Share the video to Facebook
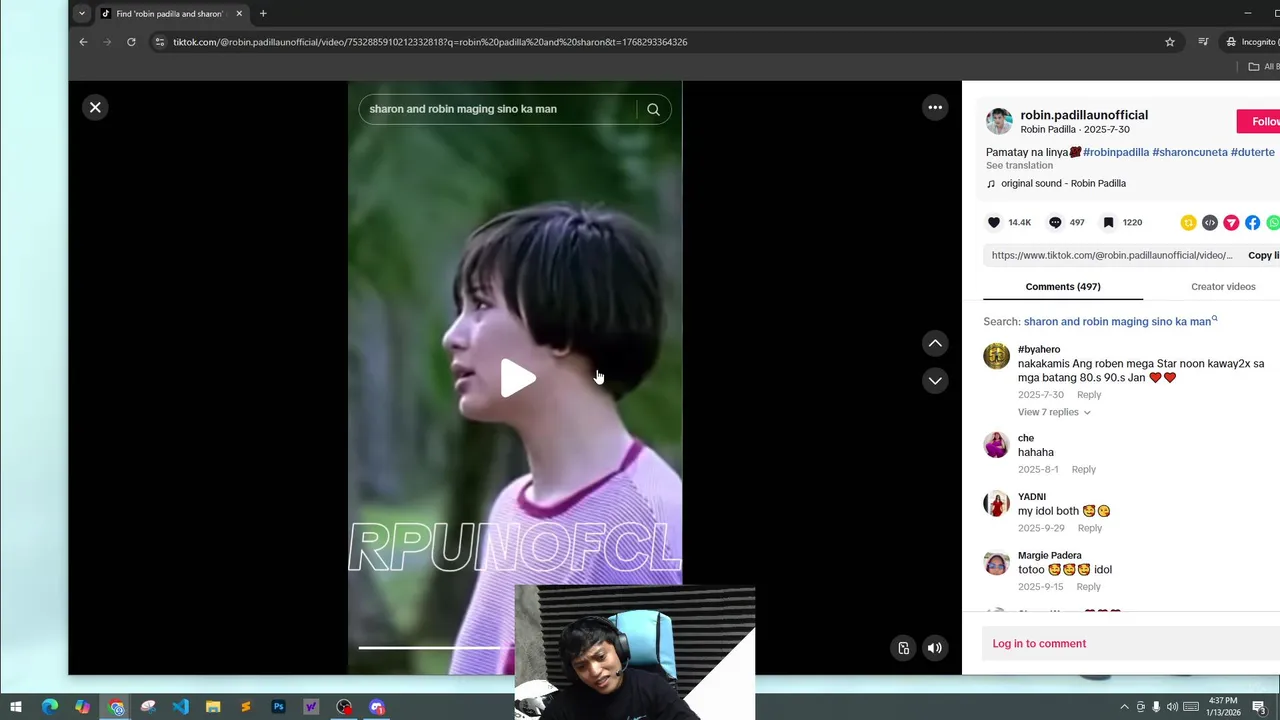 (x=1252, y=223)
